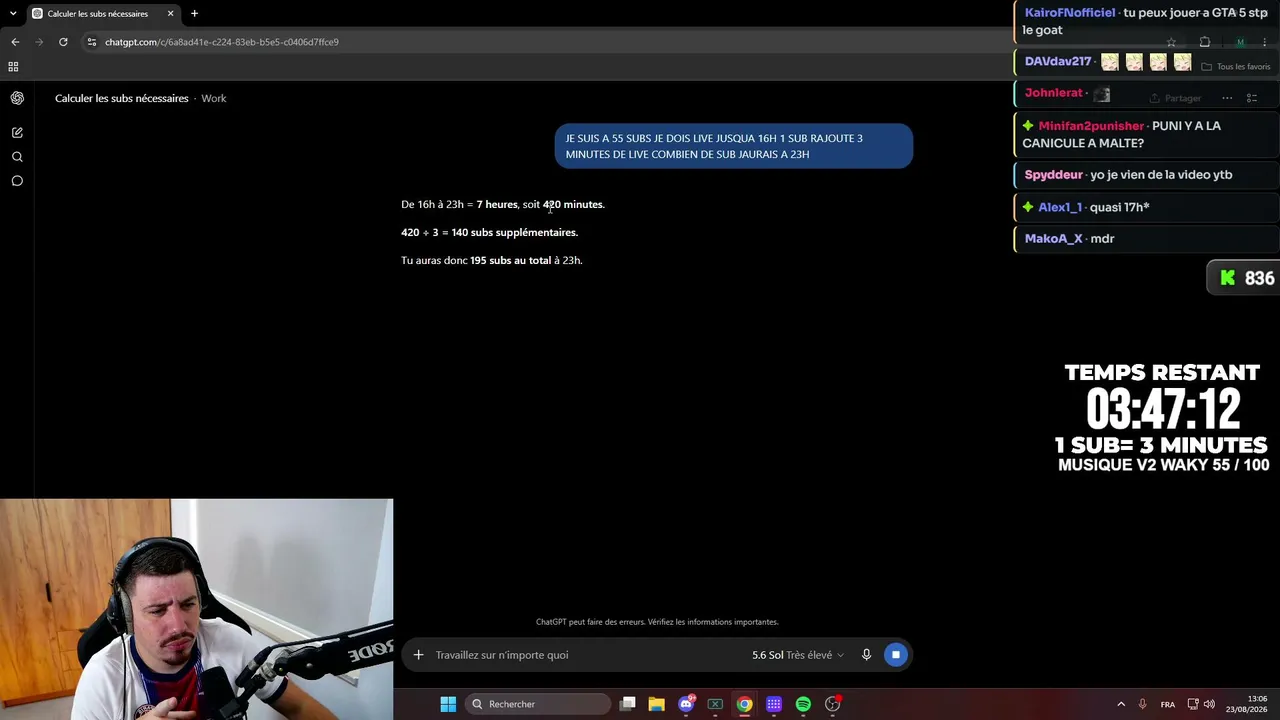Click the text '195 subs au total'
The height and width of the screenshot is (720, 1280).
(x=510, y=260)
